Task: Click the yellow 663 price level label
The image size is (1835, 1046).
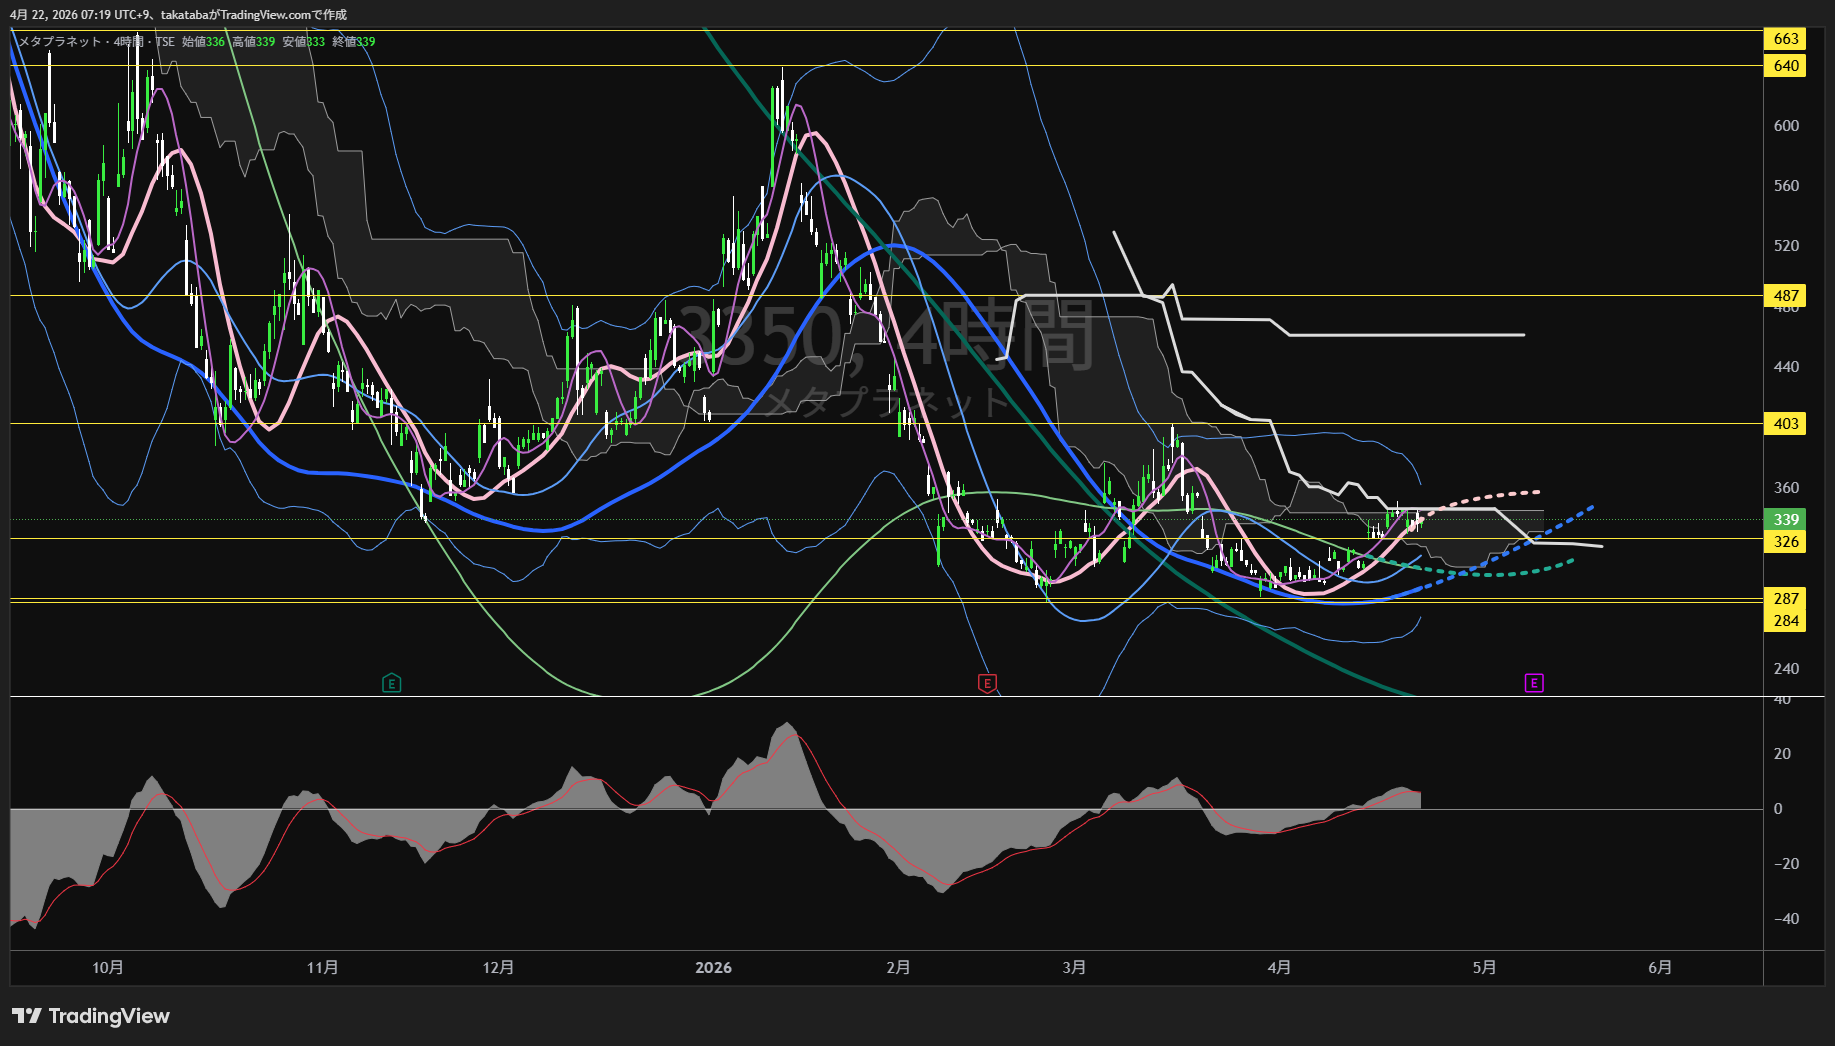Action: point(1785,39)
